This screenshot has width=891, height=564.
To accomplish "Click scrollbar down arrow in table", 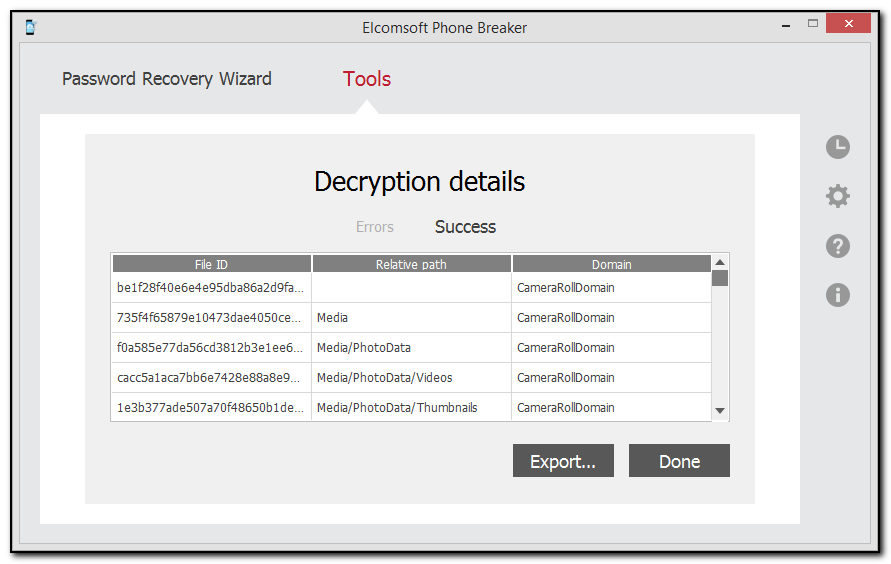I will click(720, 411).
